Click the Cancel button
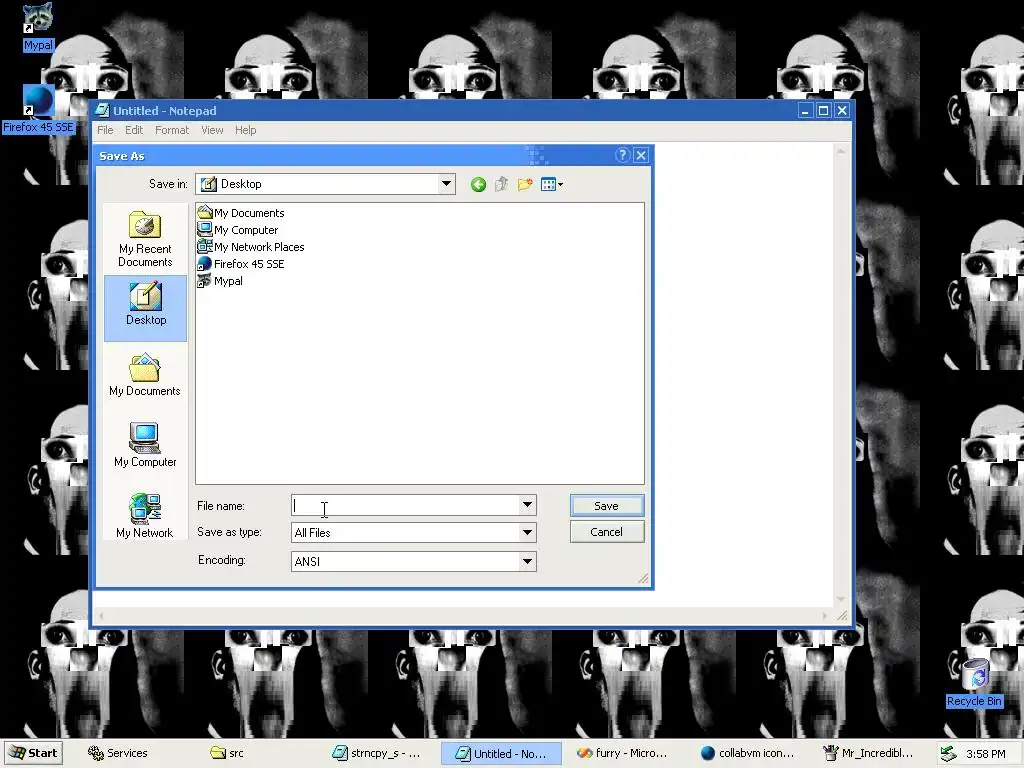Image resolution: width=1024 pixels, height=768 pixels. click(x=607, y=532)
